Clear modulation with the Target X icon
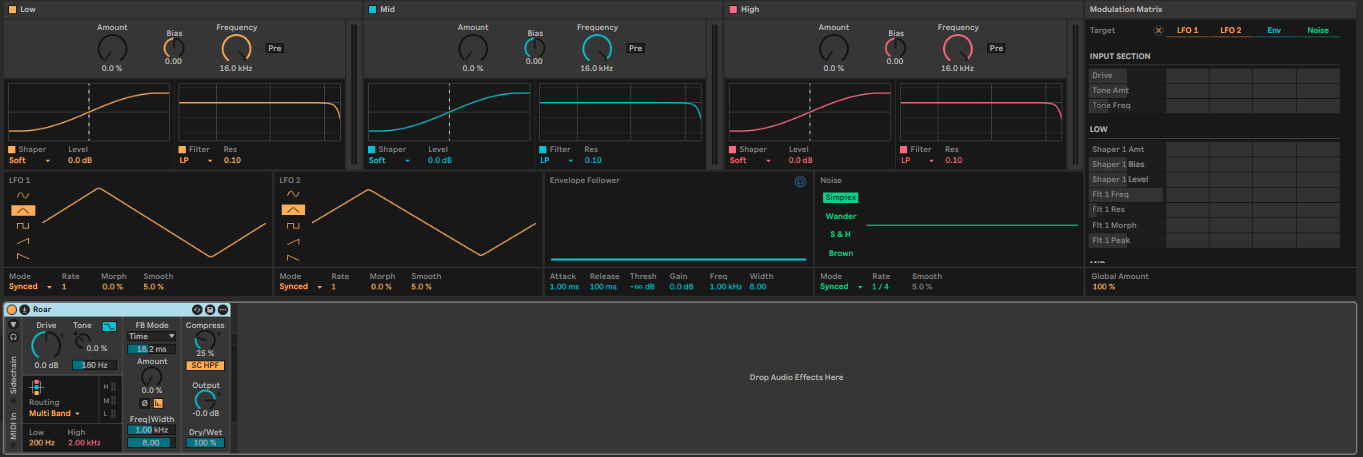This screenshot has width=1363, height=457. 1159,31
